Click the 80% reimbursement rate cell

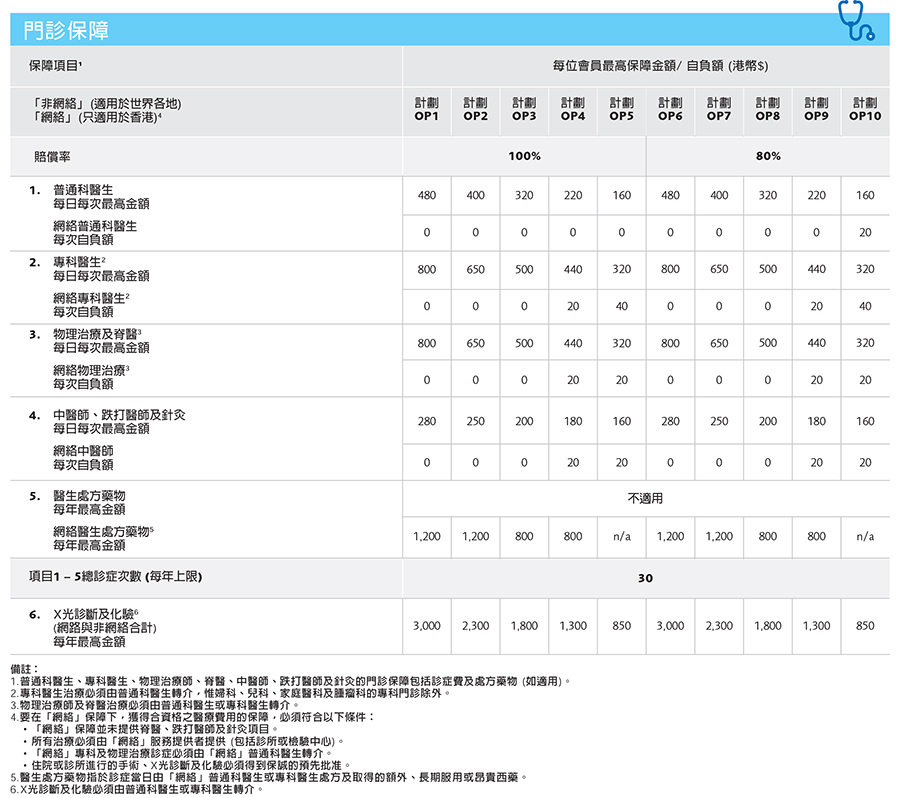768,156
